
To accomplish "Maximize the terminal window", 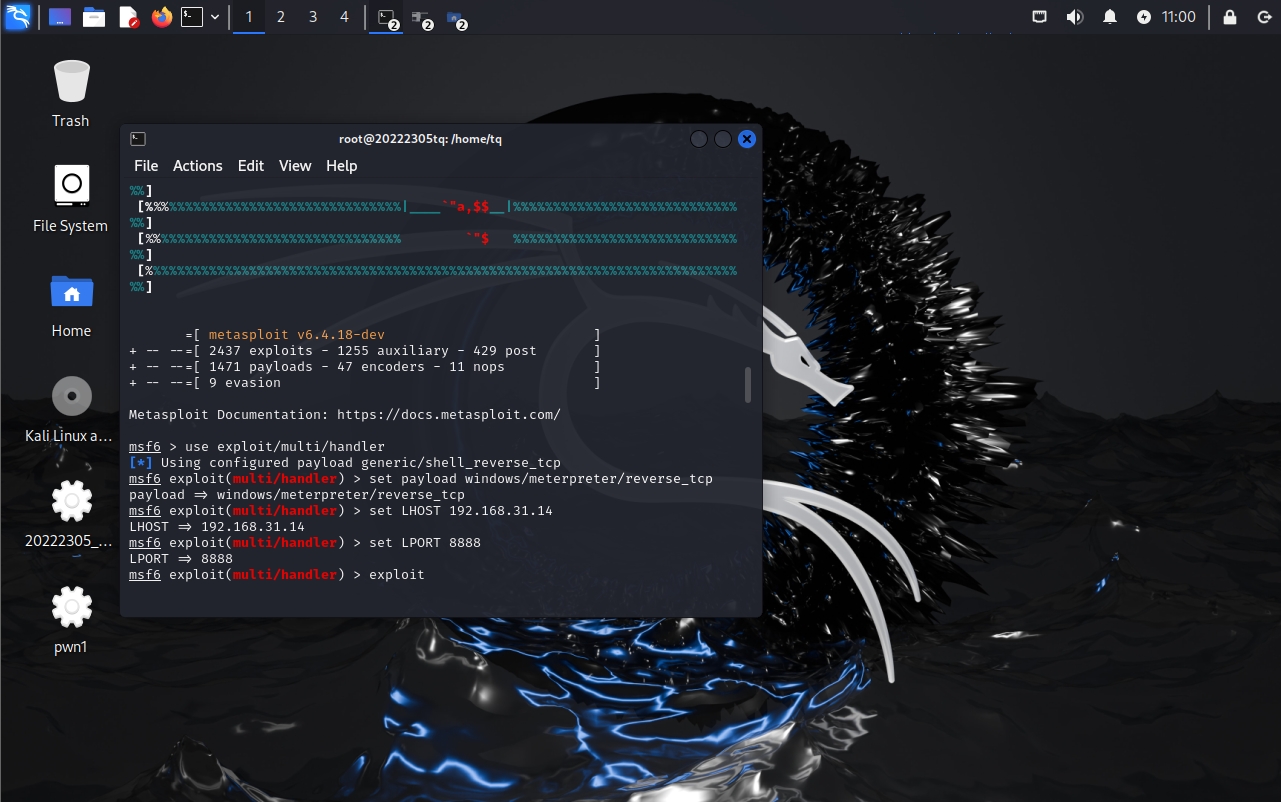I will pyautogui.click(x=723, y=139).
